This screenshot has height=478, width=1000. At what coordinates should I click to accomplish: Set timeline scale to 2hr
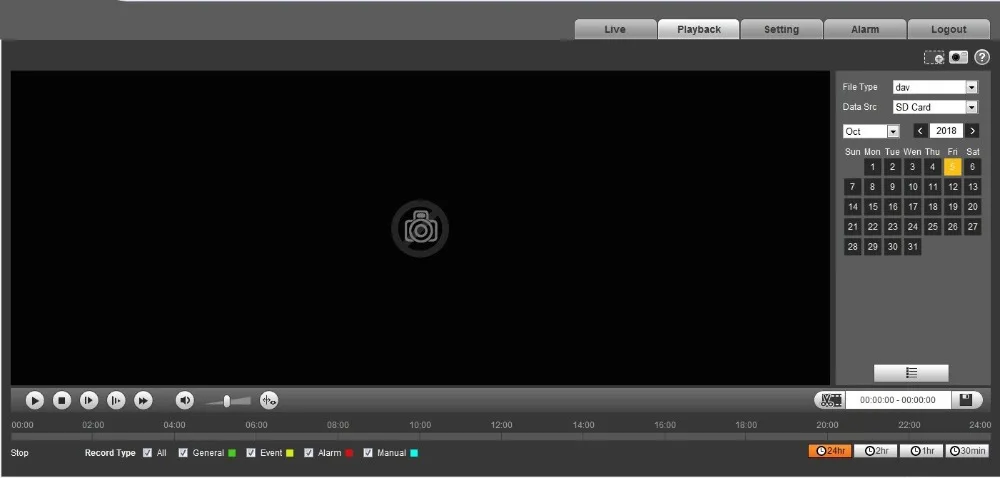click(x=876, y=451)
